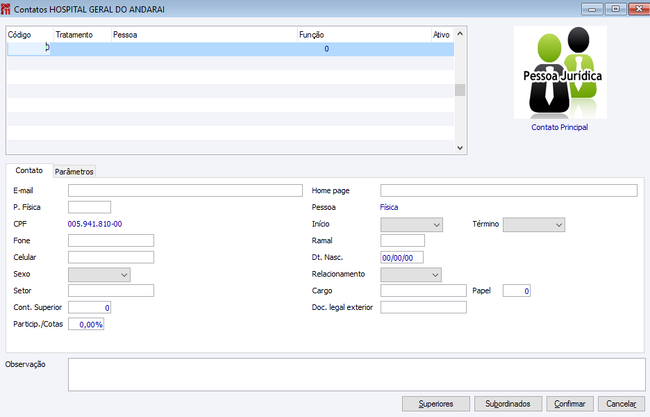Expand the Relacionamento dropdown

pos(411,275)
